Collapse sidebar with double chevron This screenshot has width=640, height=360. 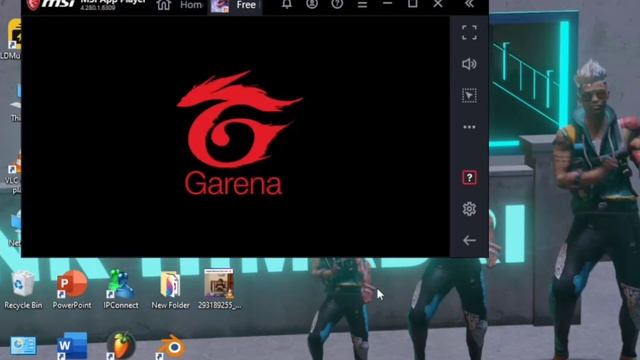[x=469, y=4]
